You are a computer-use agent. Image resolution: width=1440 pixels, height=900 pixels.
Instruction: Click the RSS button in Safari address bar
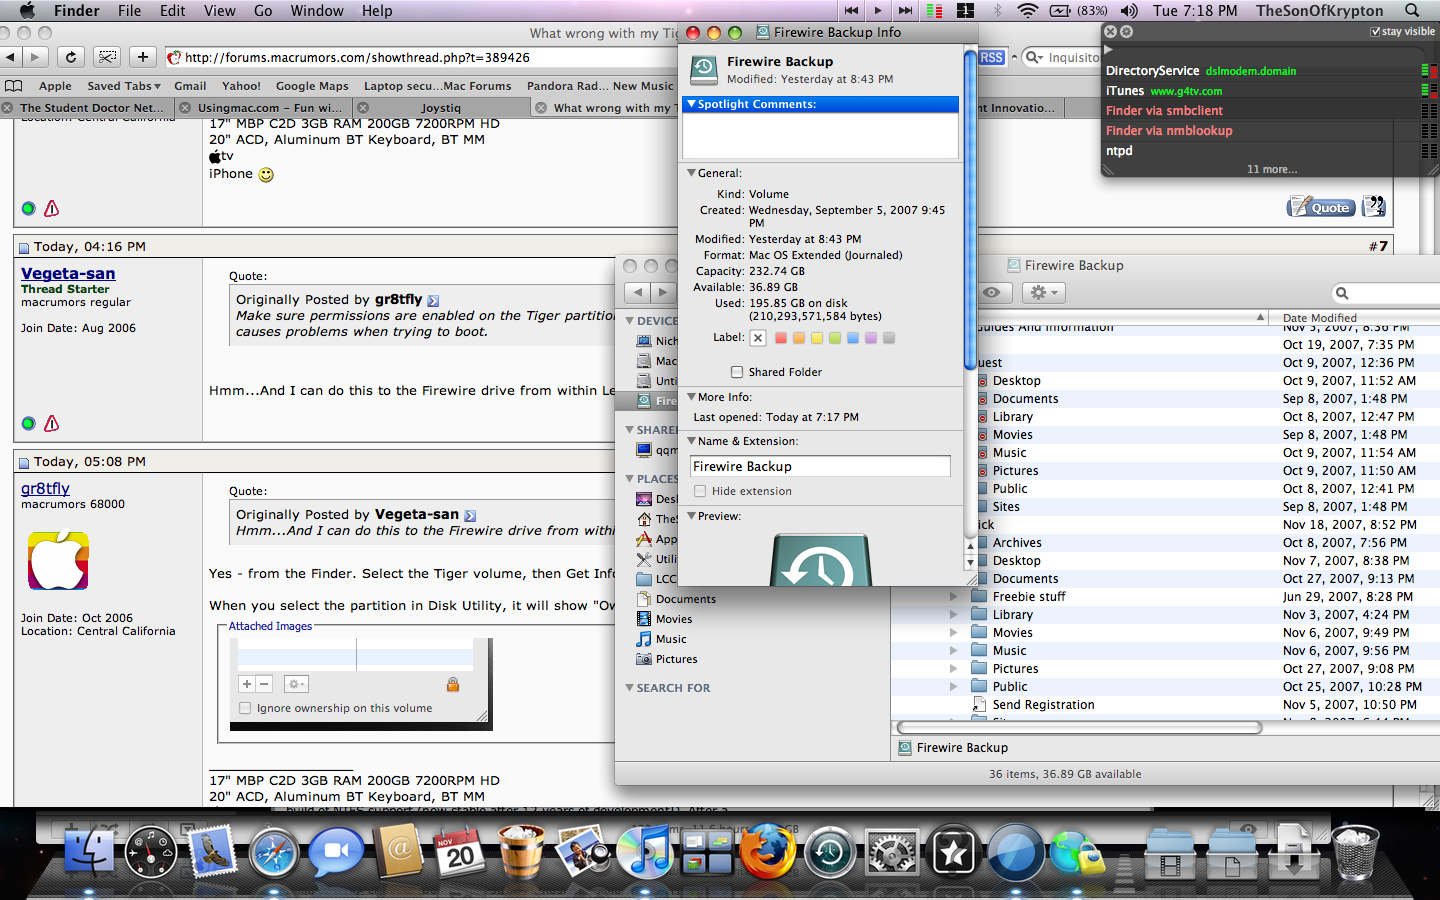pos(991,58)
